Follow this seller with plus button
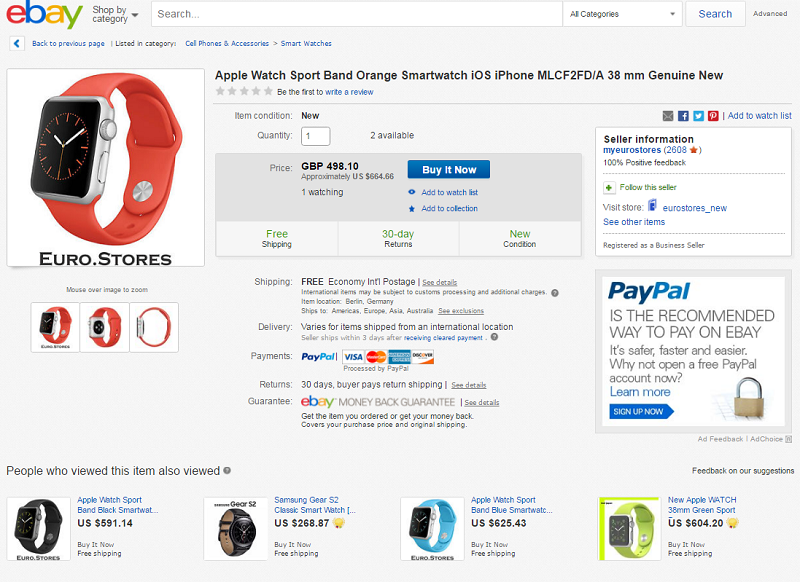 (609, 187)
